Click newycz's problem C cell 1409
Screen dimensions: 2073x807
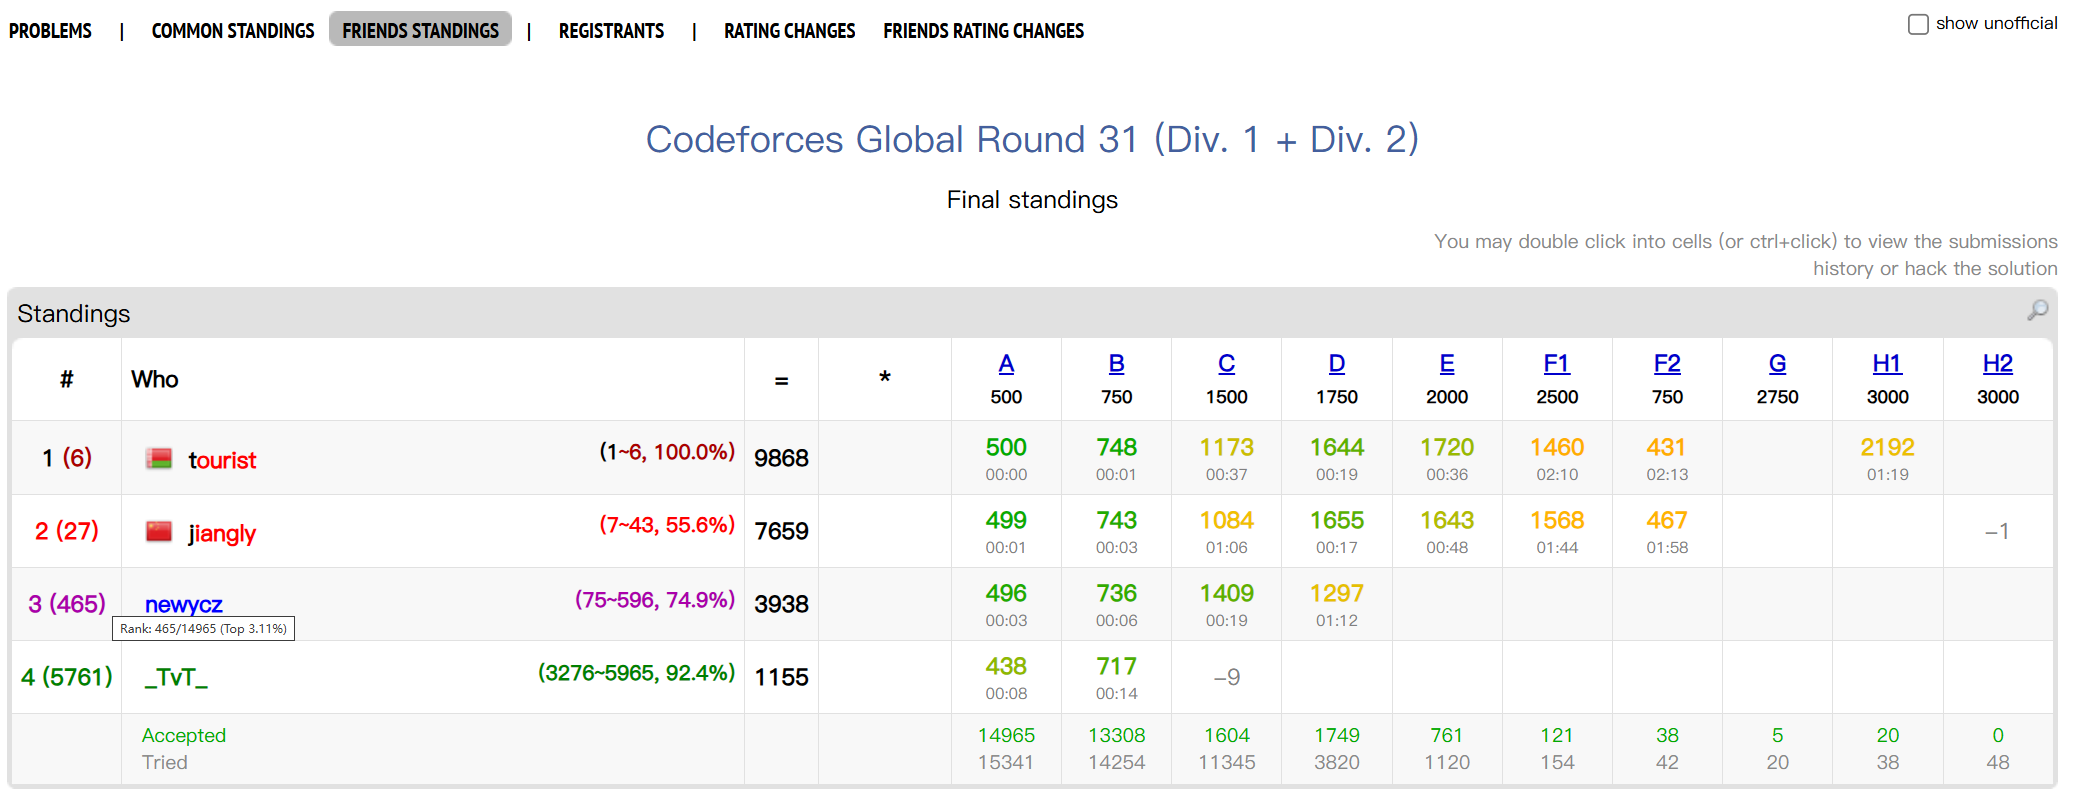1226,604
